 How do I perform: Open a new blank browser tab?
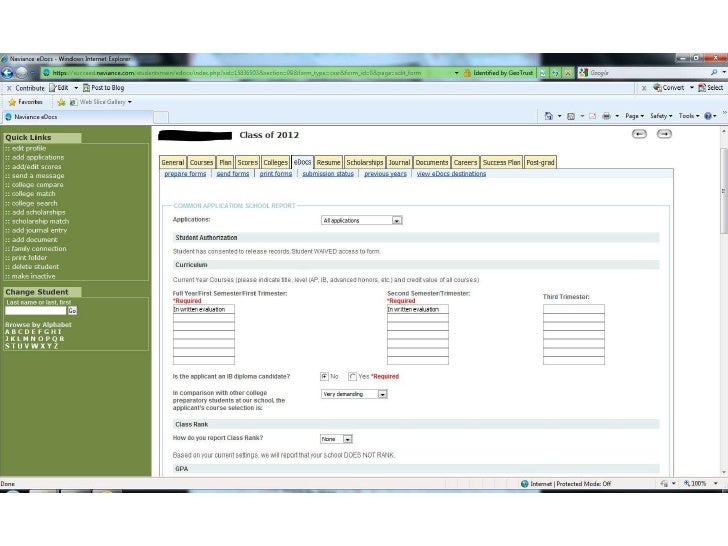pos(161,117)
